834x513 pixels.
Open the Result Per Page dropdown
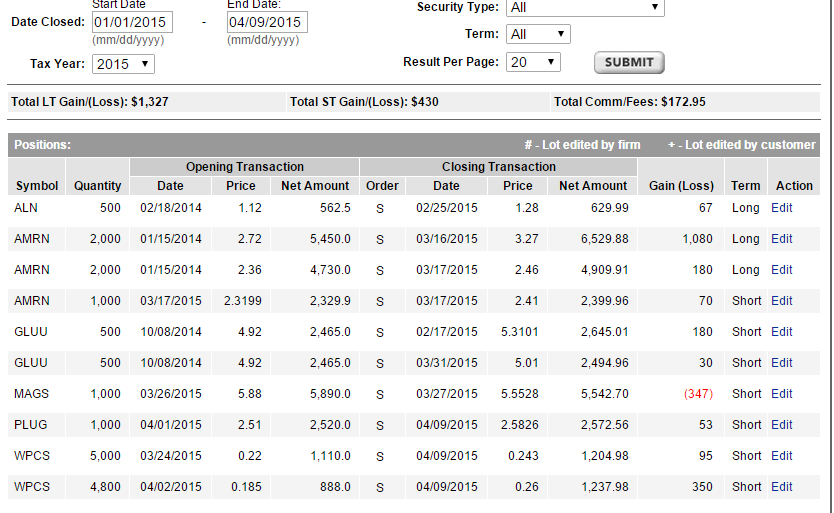532,62
